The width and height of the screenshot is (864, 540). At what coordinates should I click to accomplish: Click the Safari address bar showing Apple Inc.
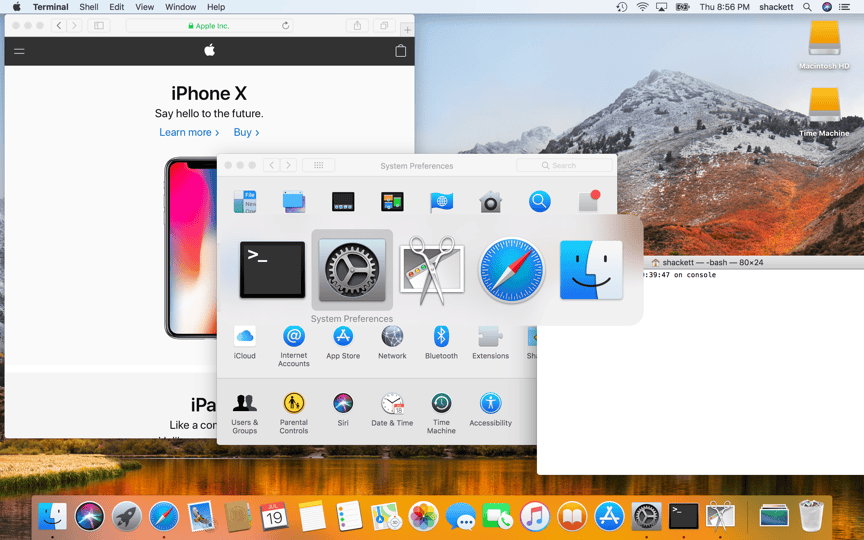tap(209, 25)
